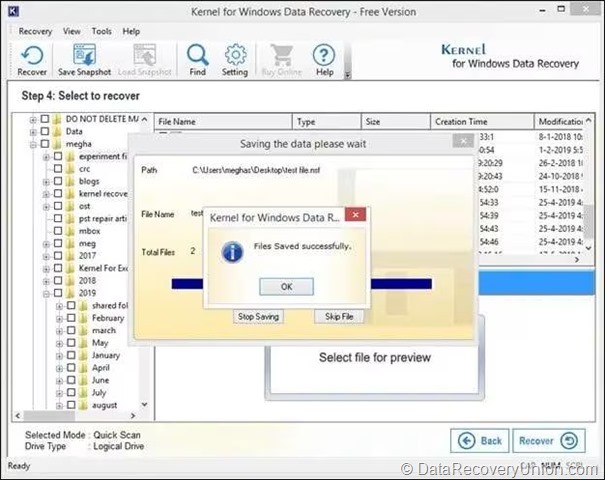605x480 pixels.
Task: Click the ost folder icon
Action: (70, 206)
